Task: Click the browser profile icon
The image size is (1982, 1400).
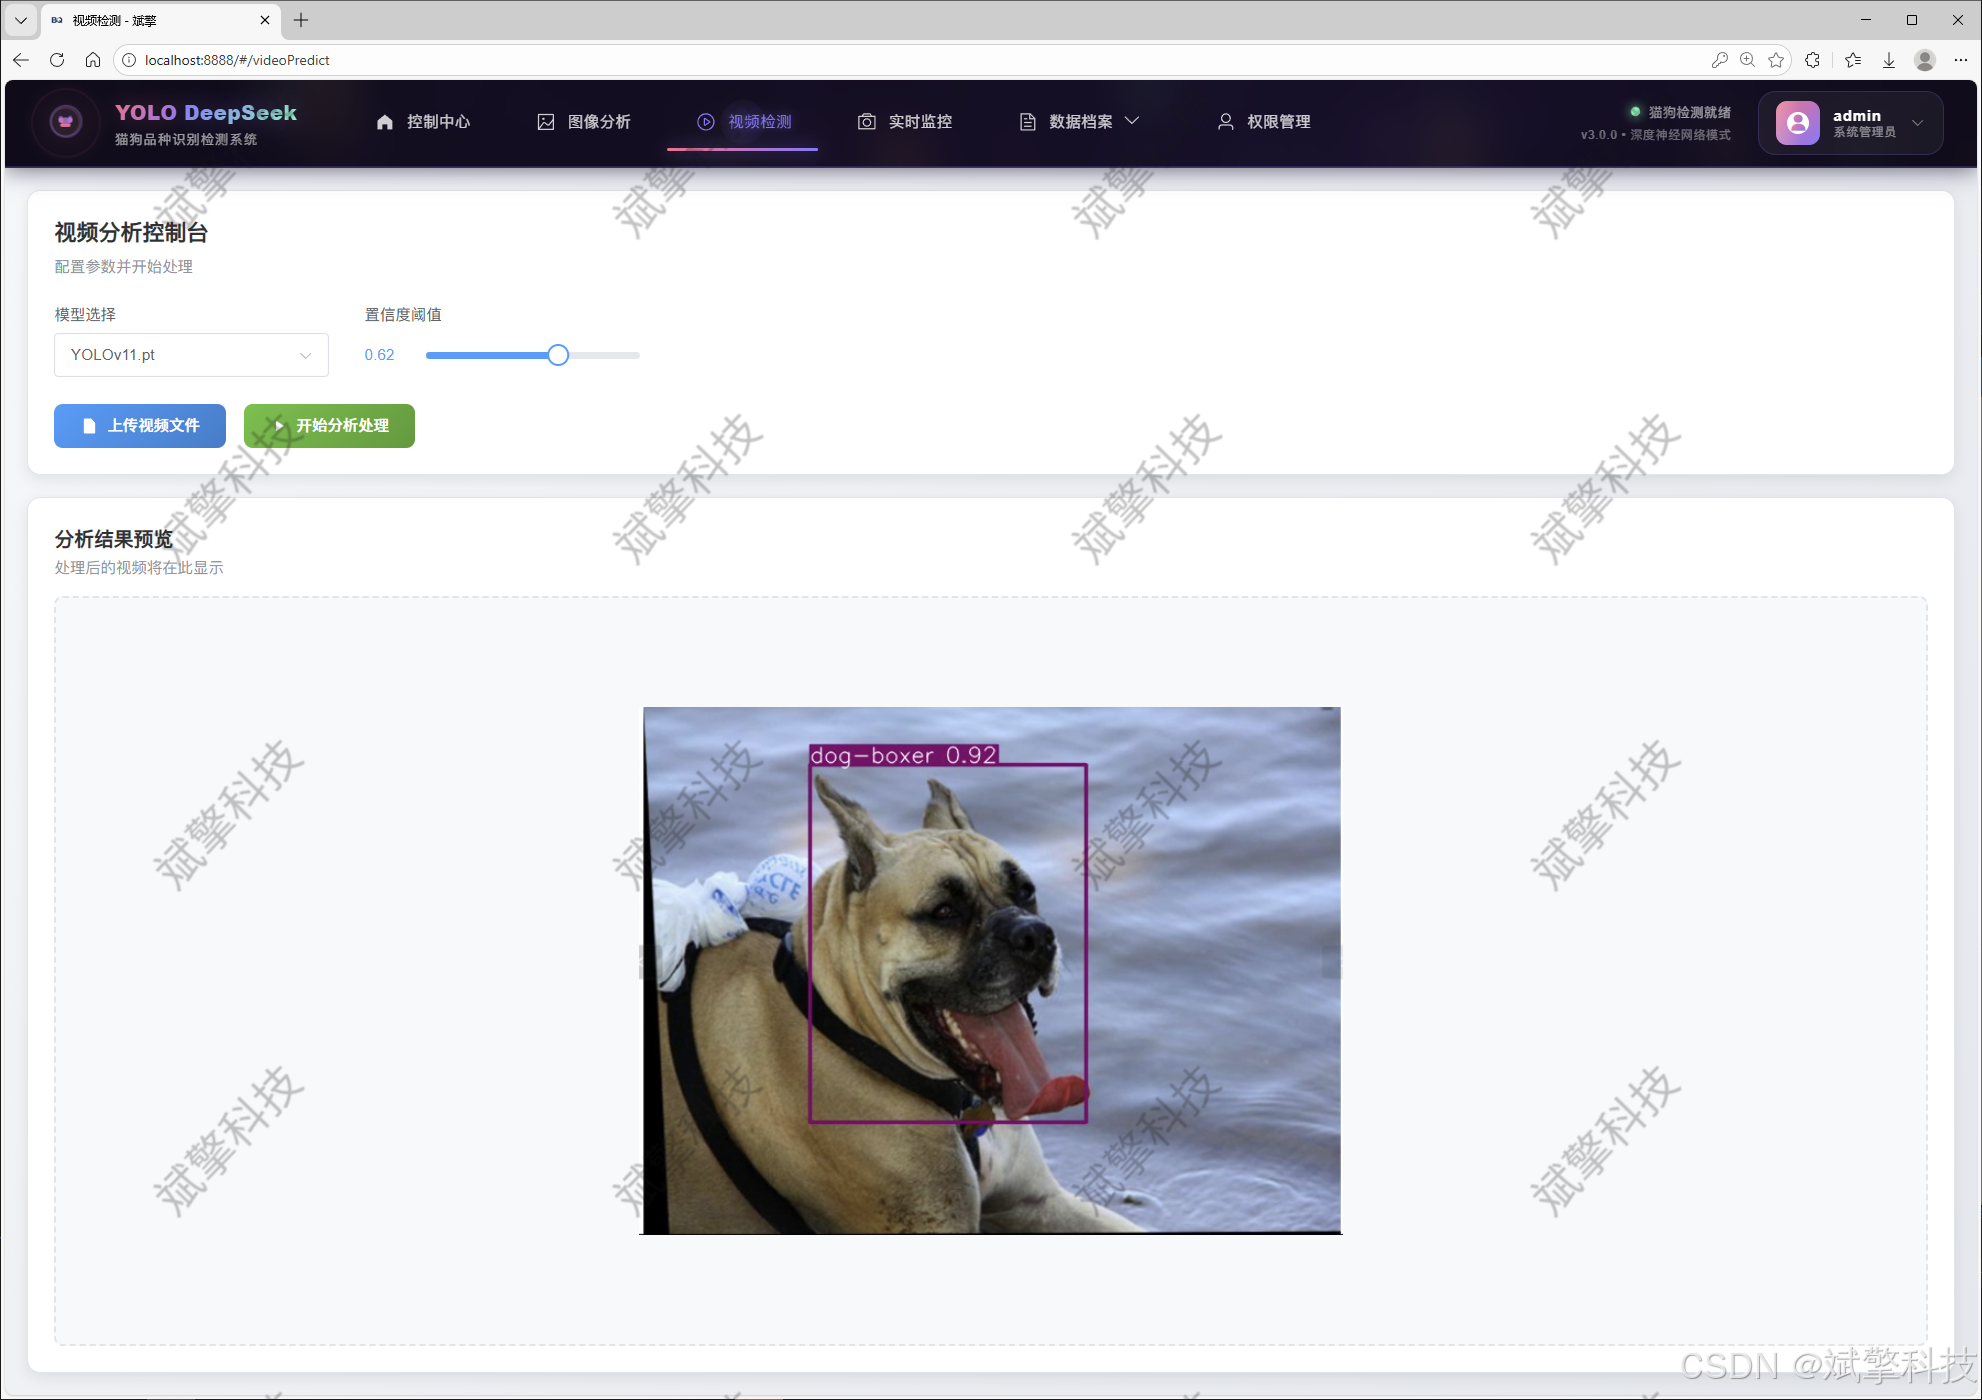Action: pos(1924,60)
